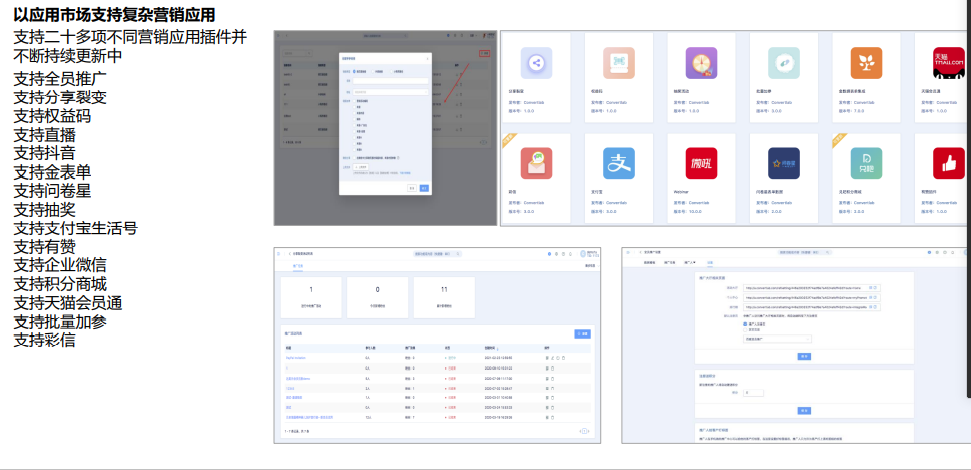
Task: Click the blue create button above promotion table
Action: tap(582, 333)
